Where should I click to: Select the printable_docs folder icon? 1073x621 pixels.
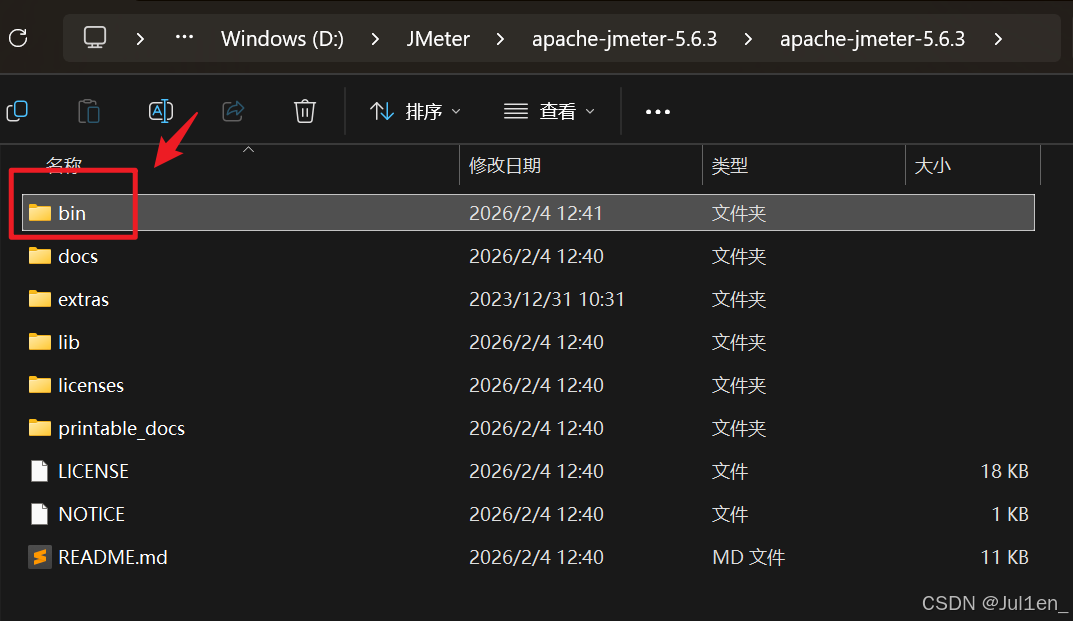point(40,428)
